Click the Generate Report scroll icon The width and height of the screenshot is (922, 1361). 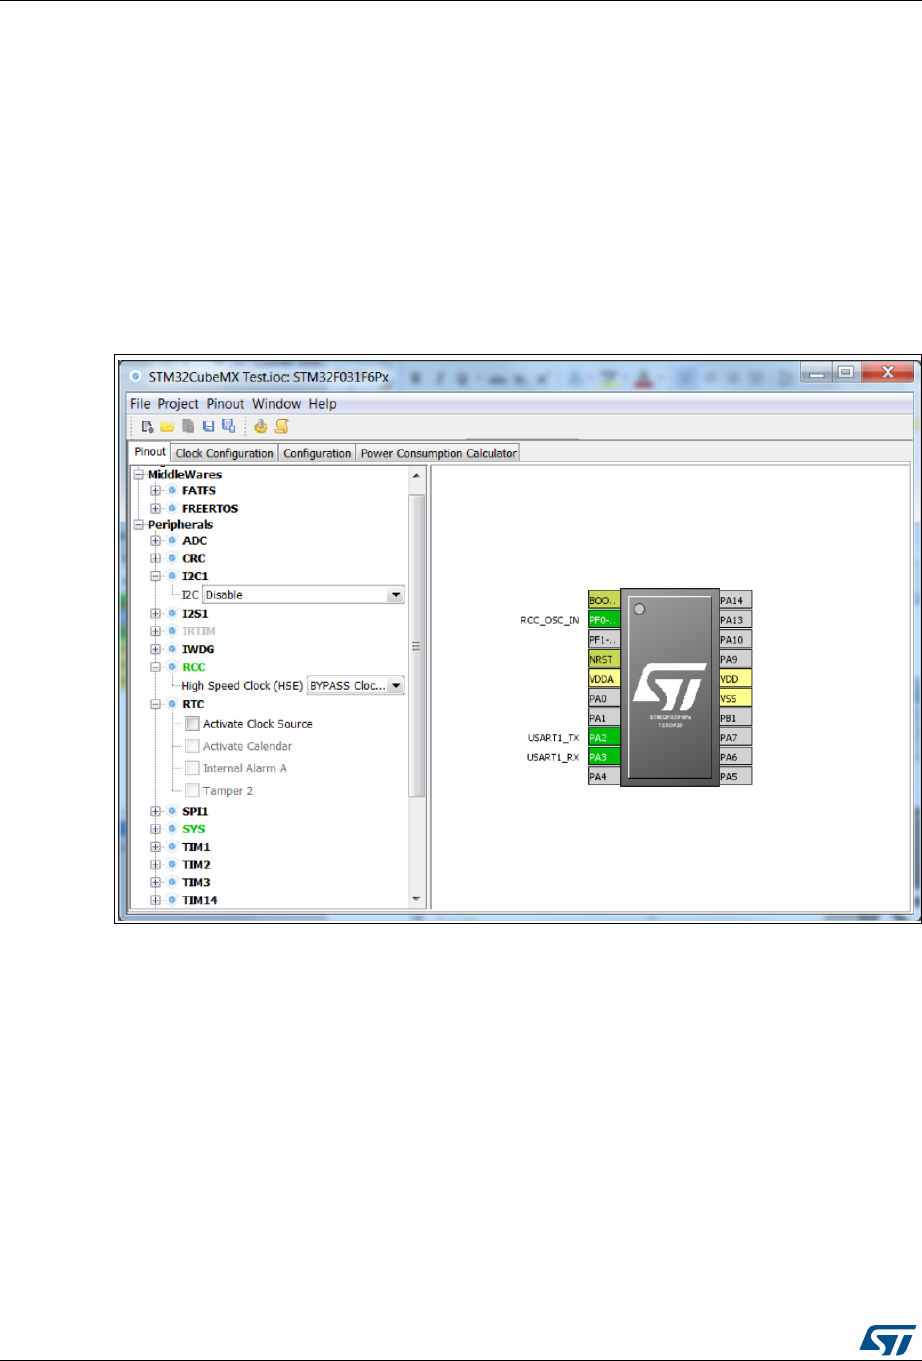pos(282,426)
